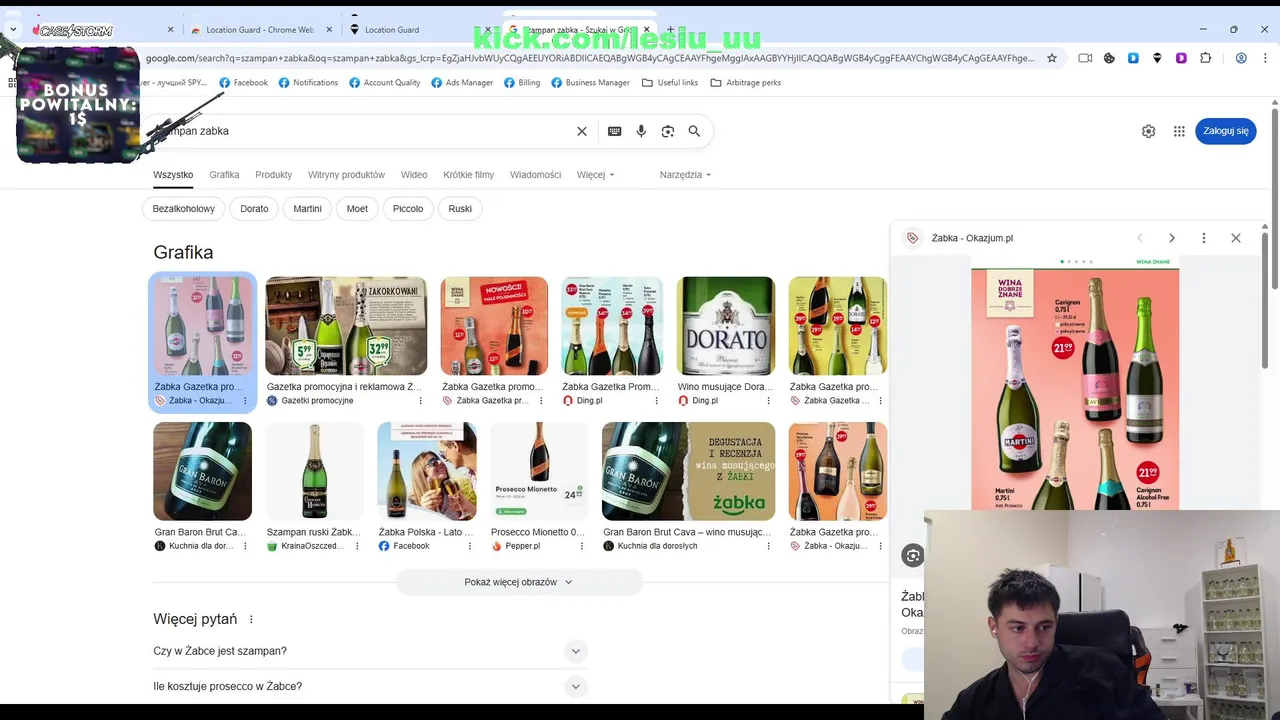
Task: Open options beside Więcej pytań heading
Action: pyautogui.click(x=251, y=620)
